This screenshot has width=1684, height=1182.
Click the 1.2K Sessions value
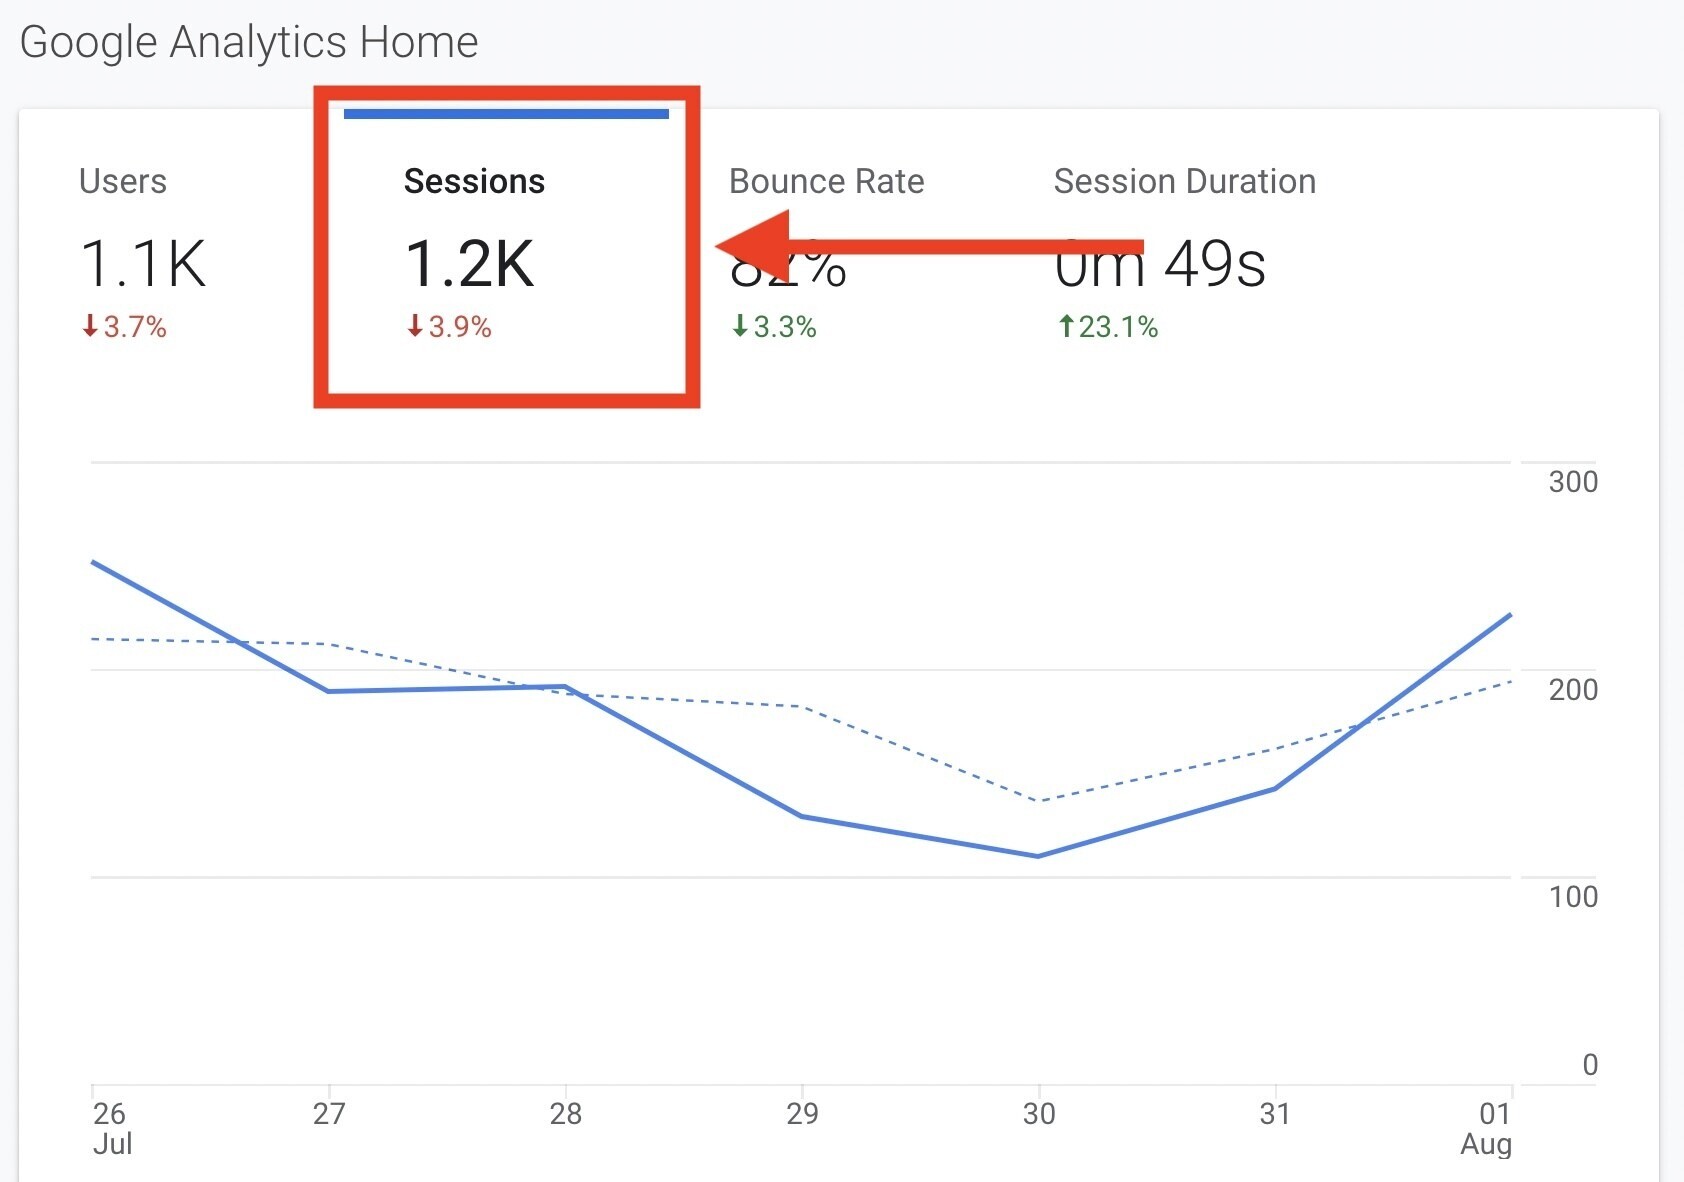(x=470, y=263)
